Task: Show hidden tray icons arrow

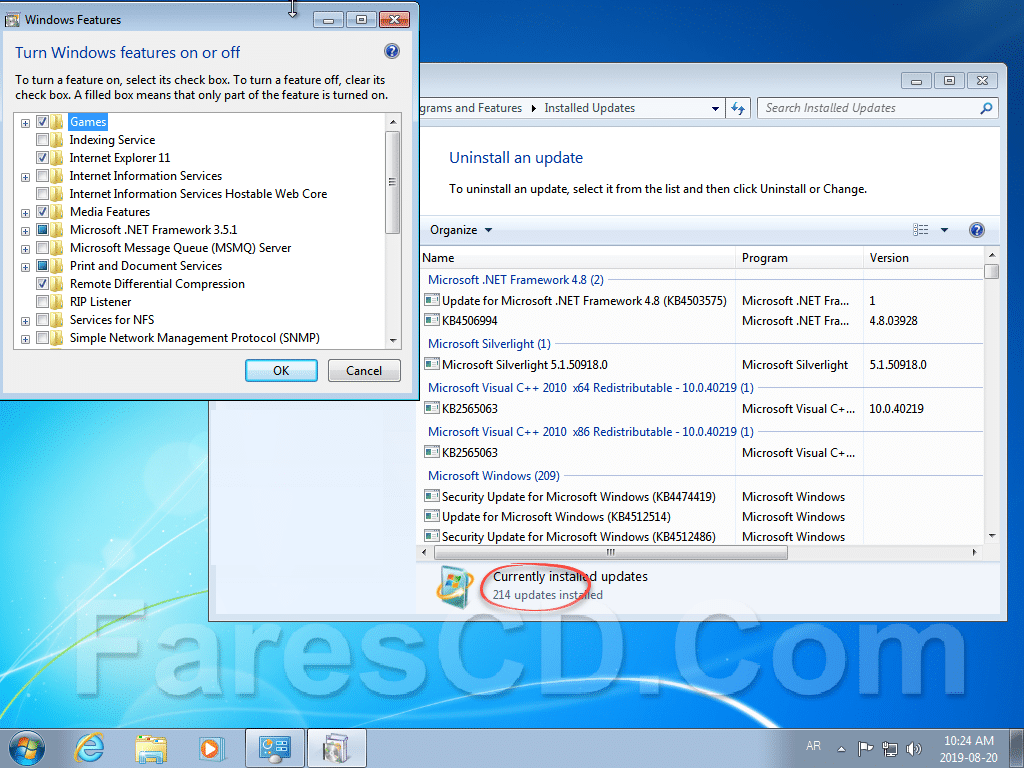Action: point(842,749)
